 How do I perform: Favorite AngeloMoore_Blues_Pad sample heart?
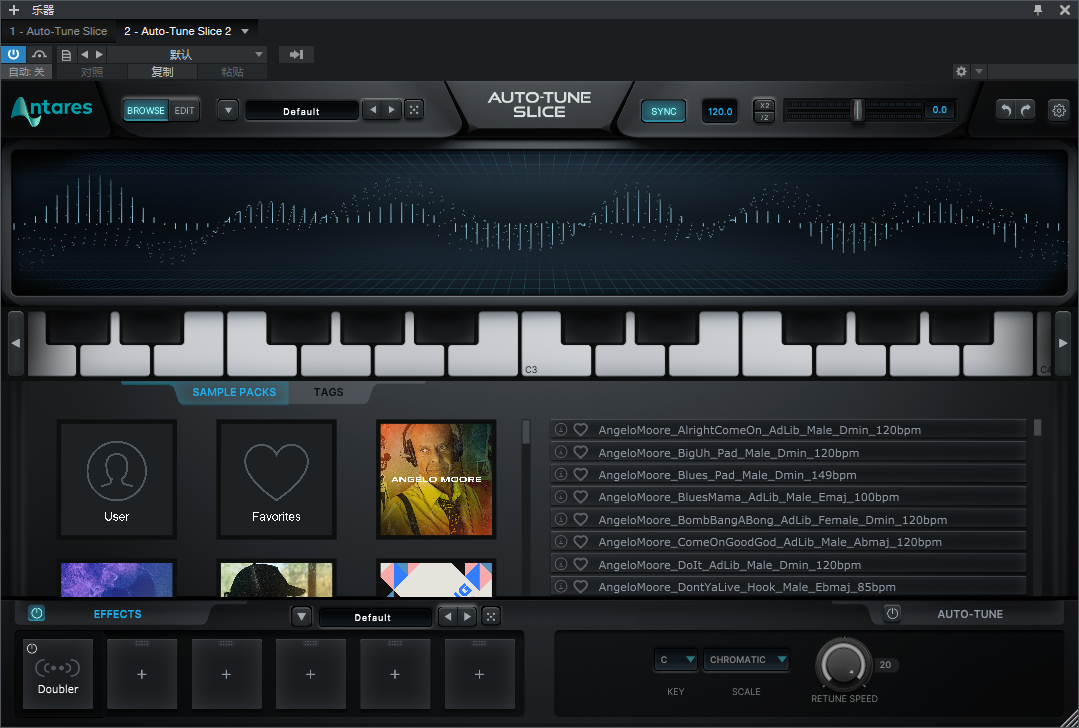coord(581,474)
